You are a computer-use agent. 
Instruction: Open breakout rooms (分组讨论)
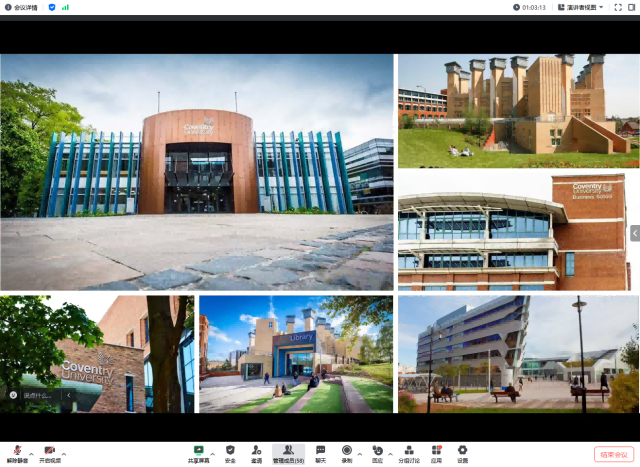[410, 453]
